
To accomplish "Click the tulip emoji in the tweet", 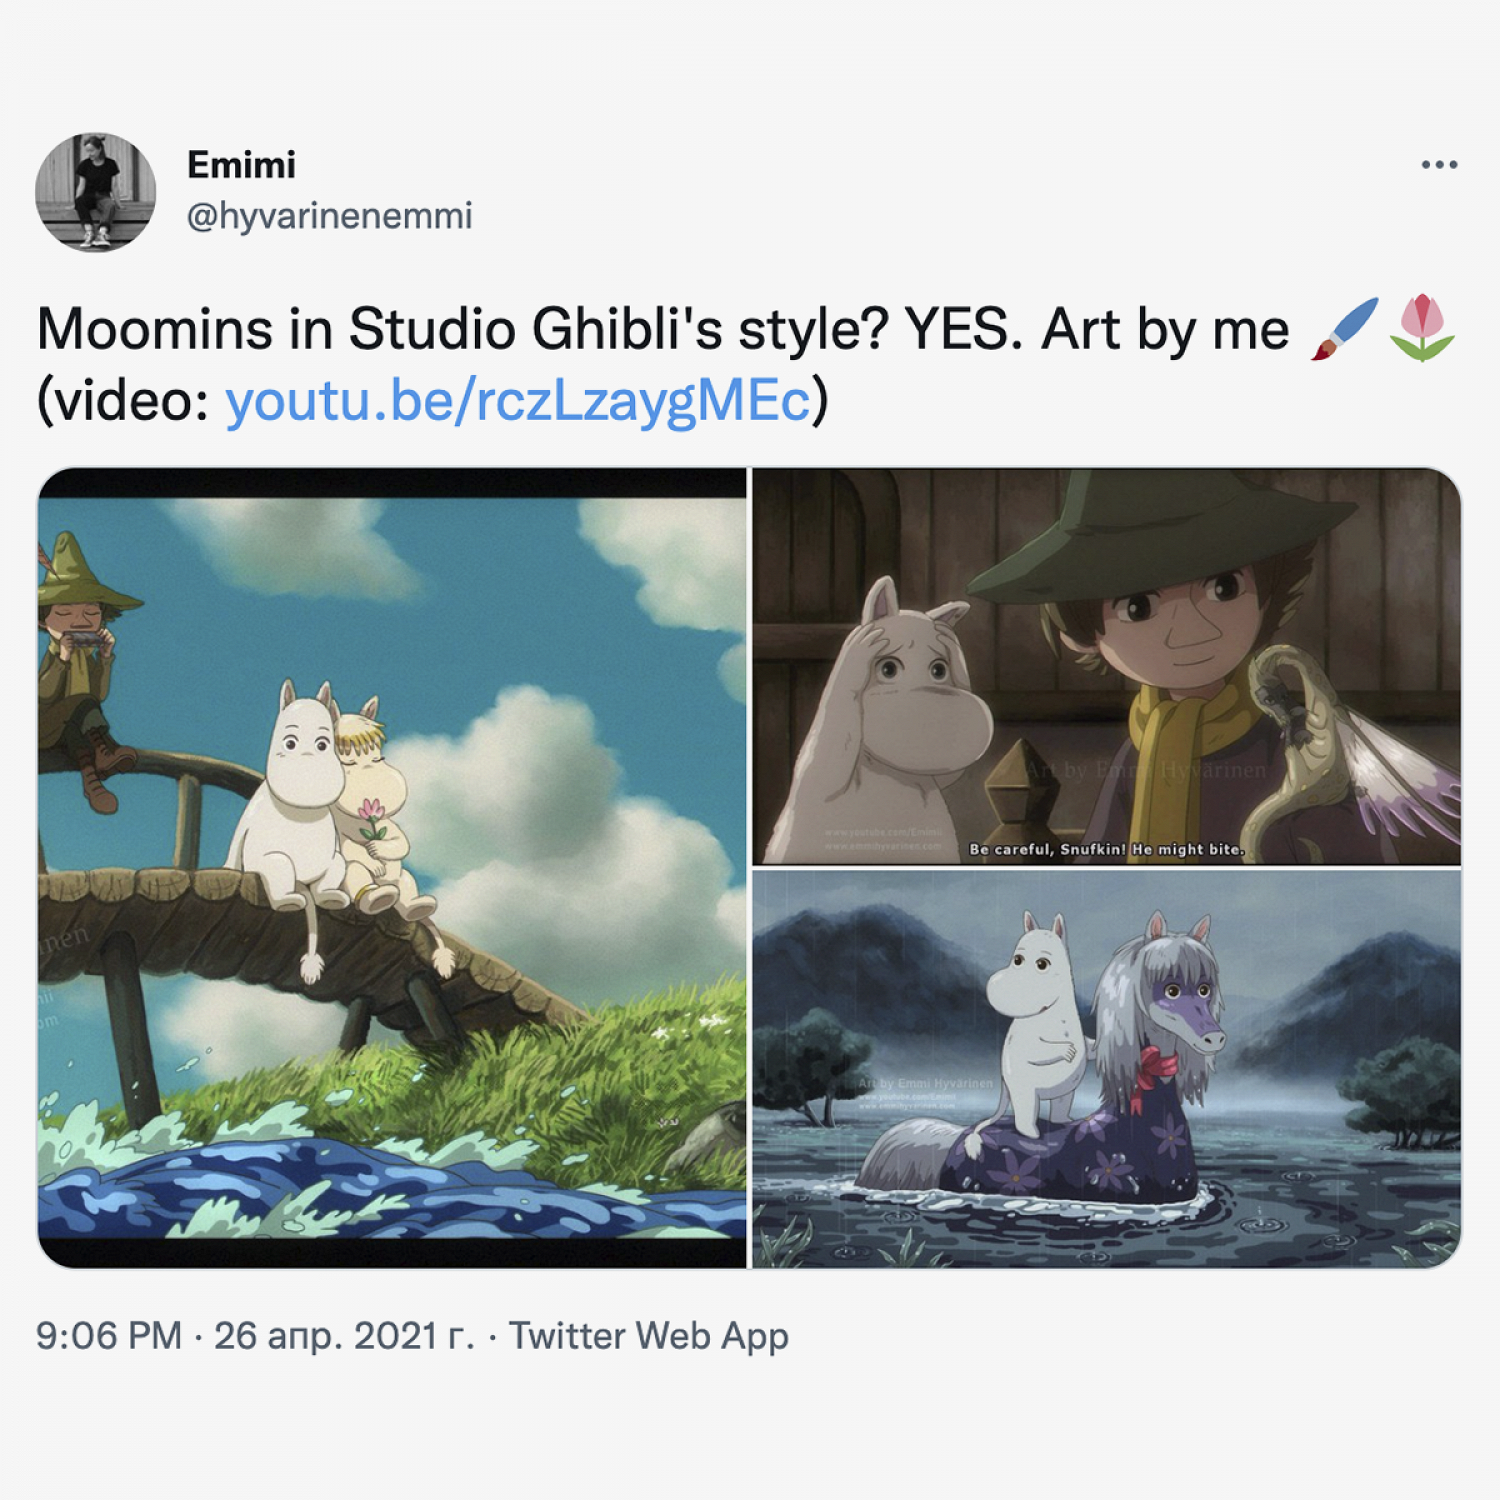I will (x=1422, y=328).
